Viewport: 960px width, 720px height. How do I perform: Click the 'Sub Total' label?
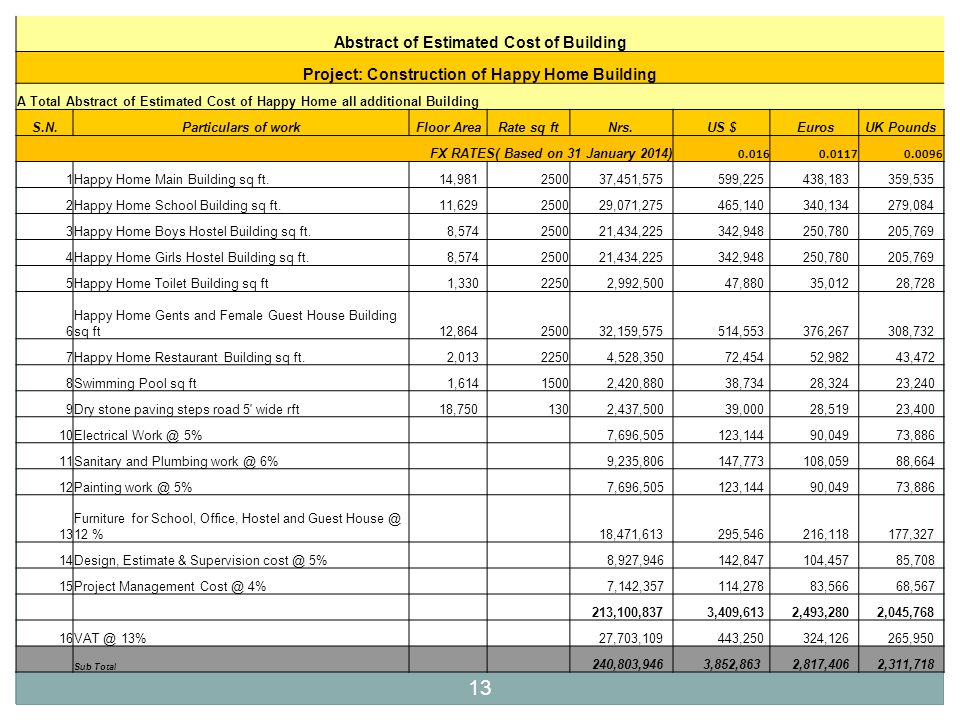[95, 667]
